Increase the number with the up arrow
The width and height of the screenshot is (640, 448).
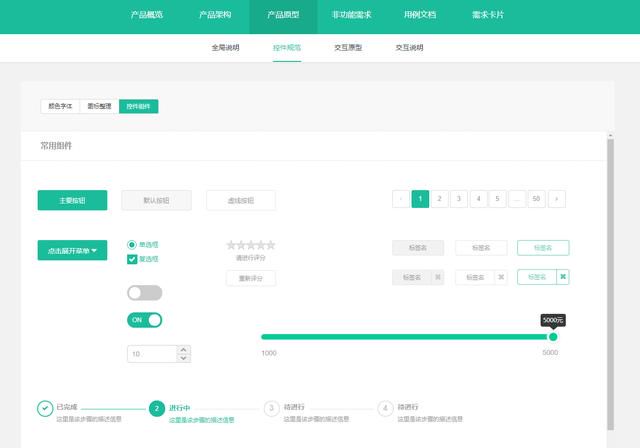(x=184, y=350)
